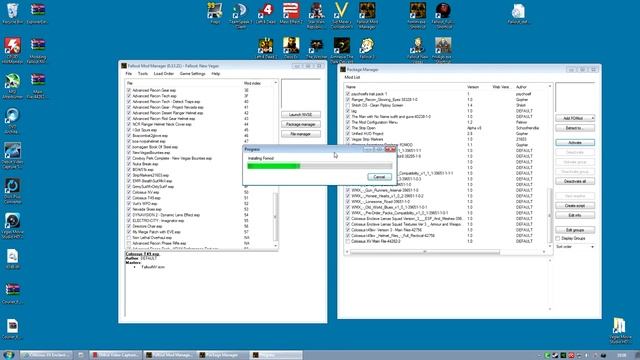640x360 pixels.
Task: Open the Mod List menu in Package Manager
Action: pos(352,77)
